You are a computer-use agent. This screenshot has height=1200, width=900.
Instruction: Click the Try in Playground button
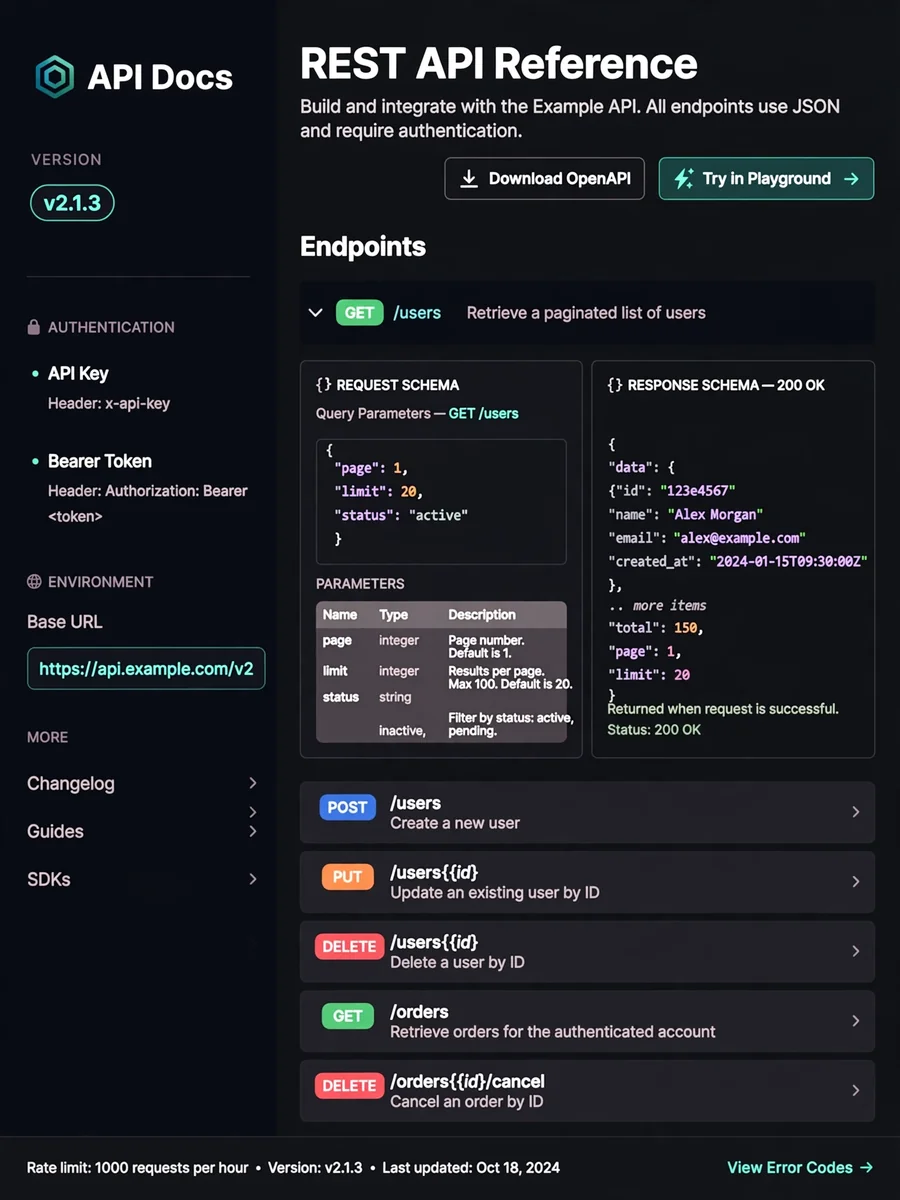[x=766, y=179]
